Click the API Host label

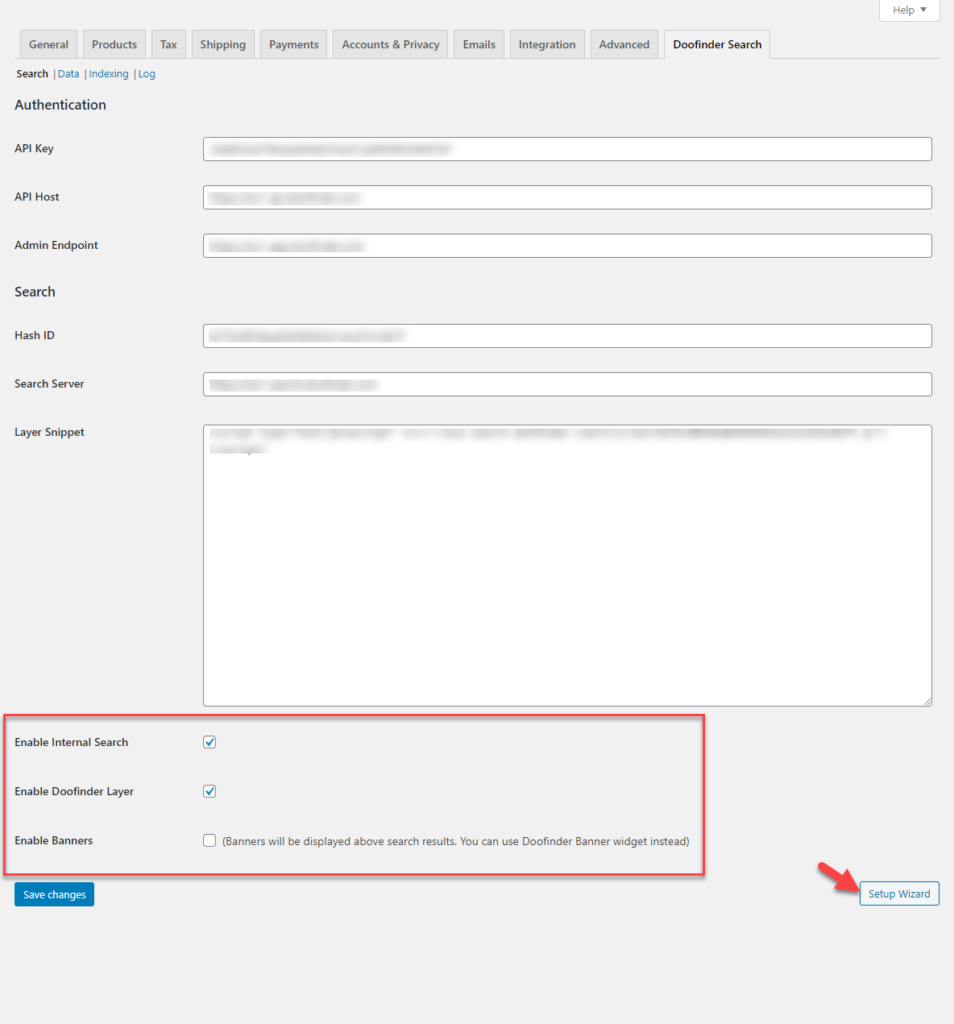tap(37, 197)
